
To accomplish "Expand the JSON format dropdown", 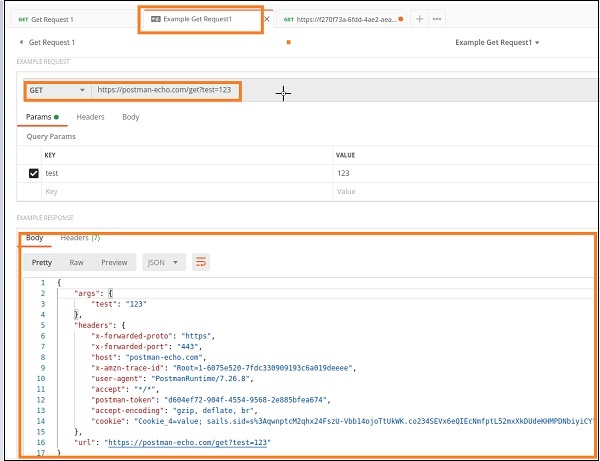I will click(165, 262).
